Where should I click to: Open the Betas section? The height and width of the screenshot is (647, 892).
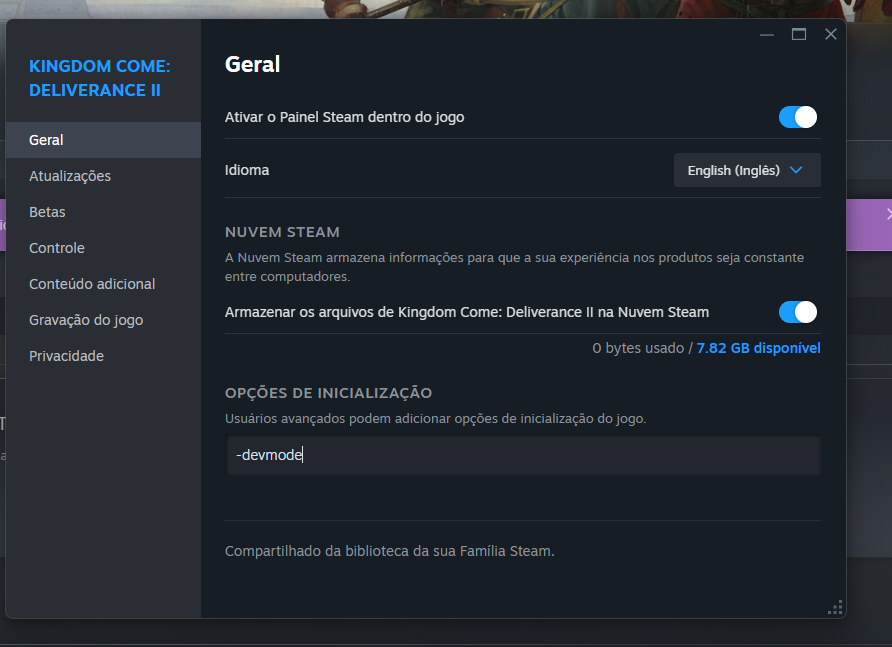tap(103, 212)
